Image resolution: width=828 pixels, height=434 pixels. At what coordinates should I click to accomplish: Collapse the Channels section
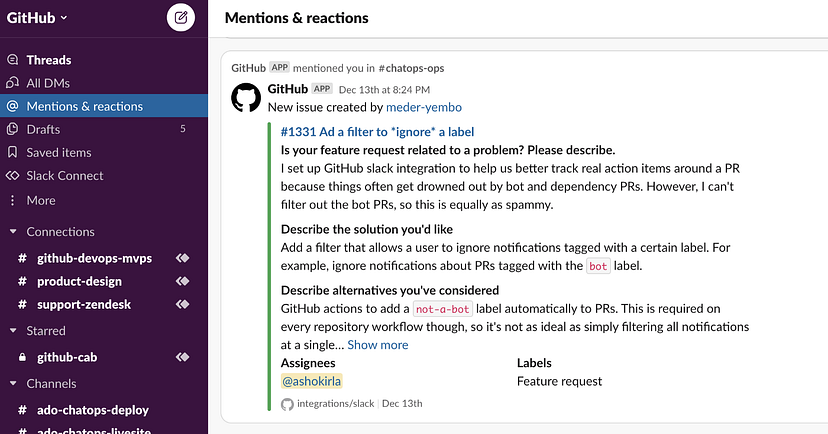[x=13, y=383]
